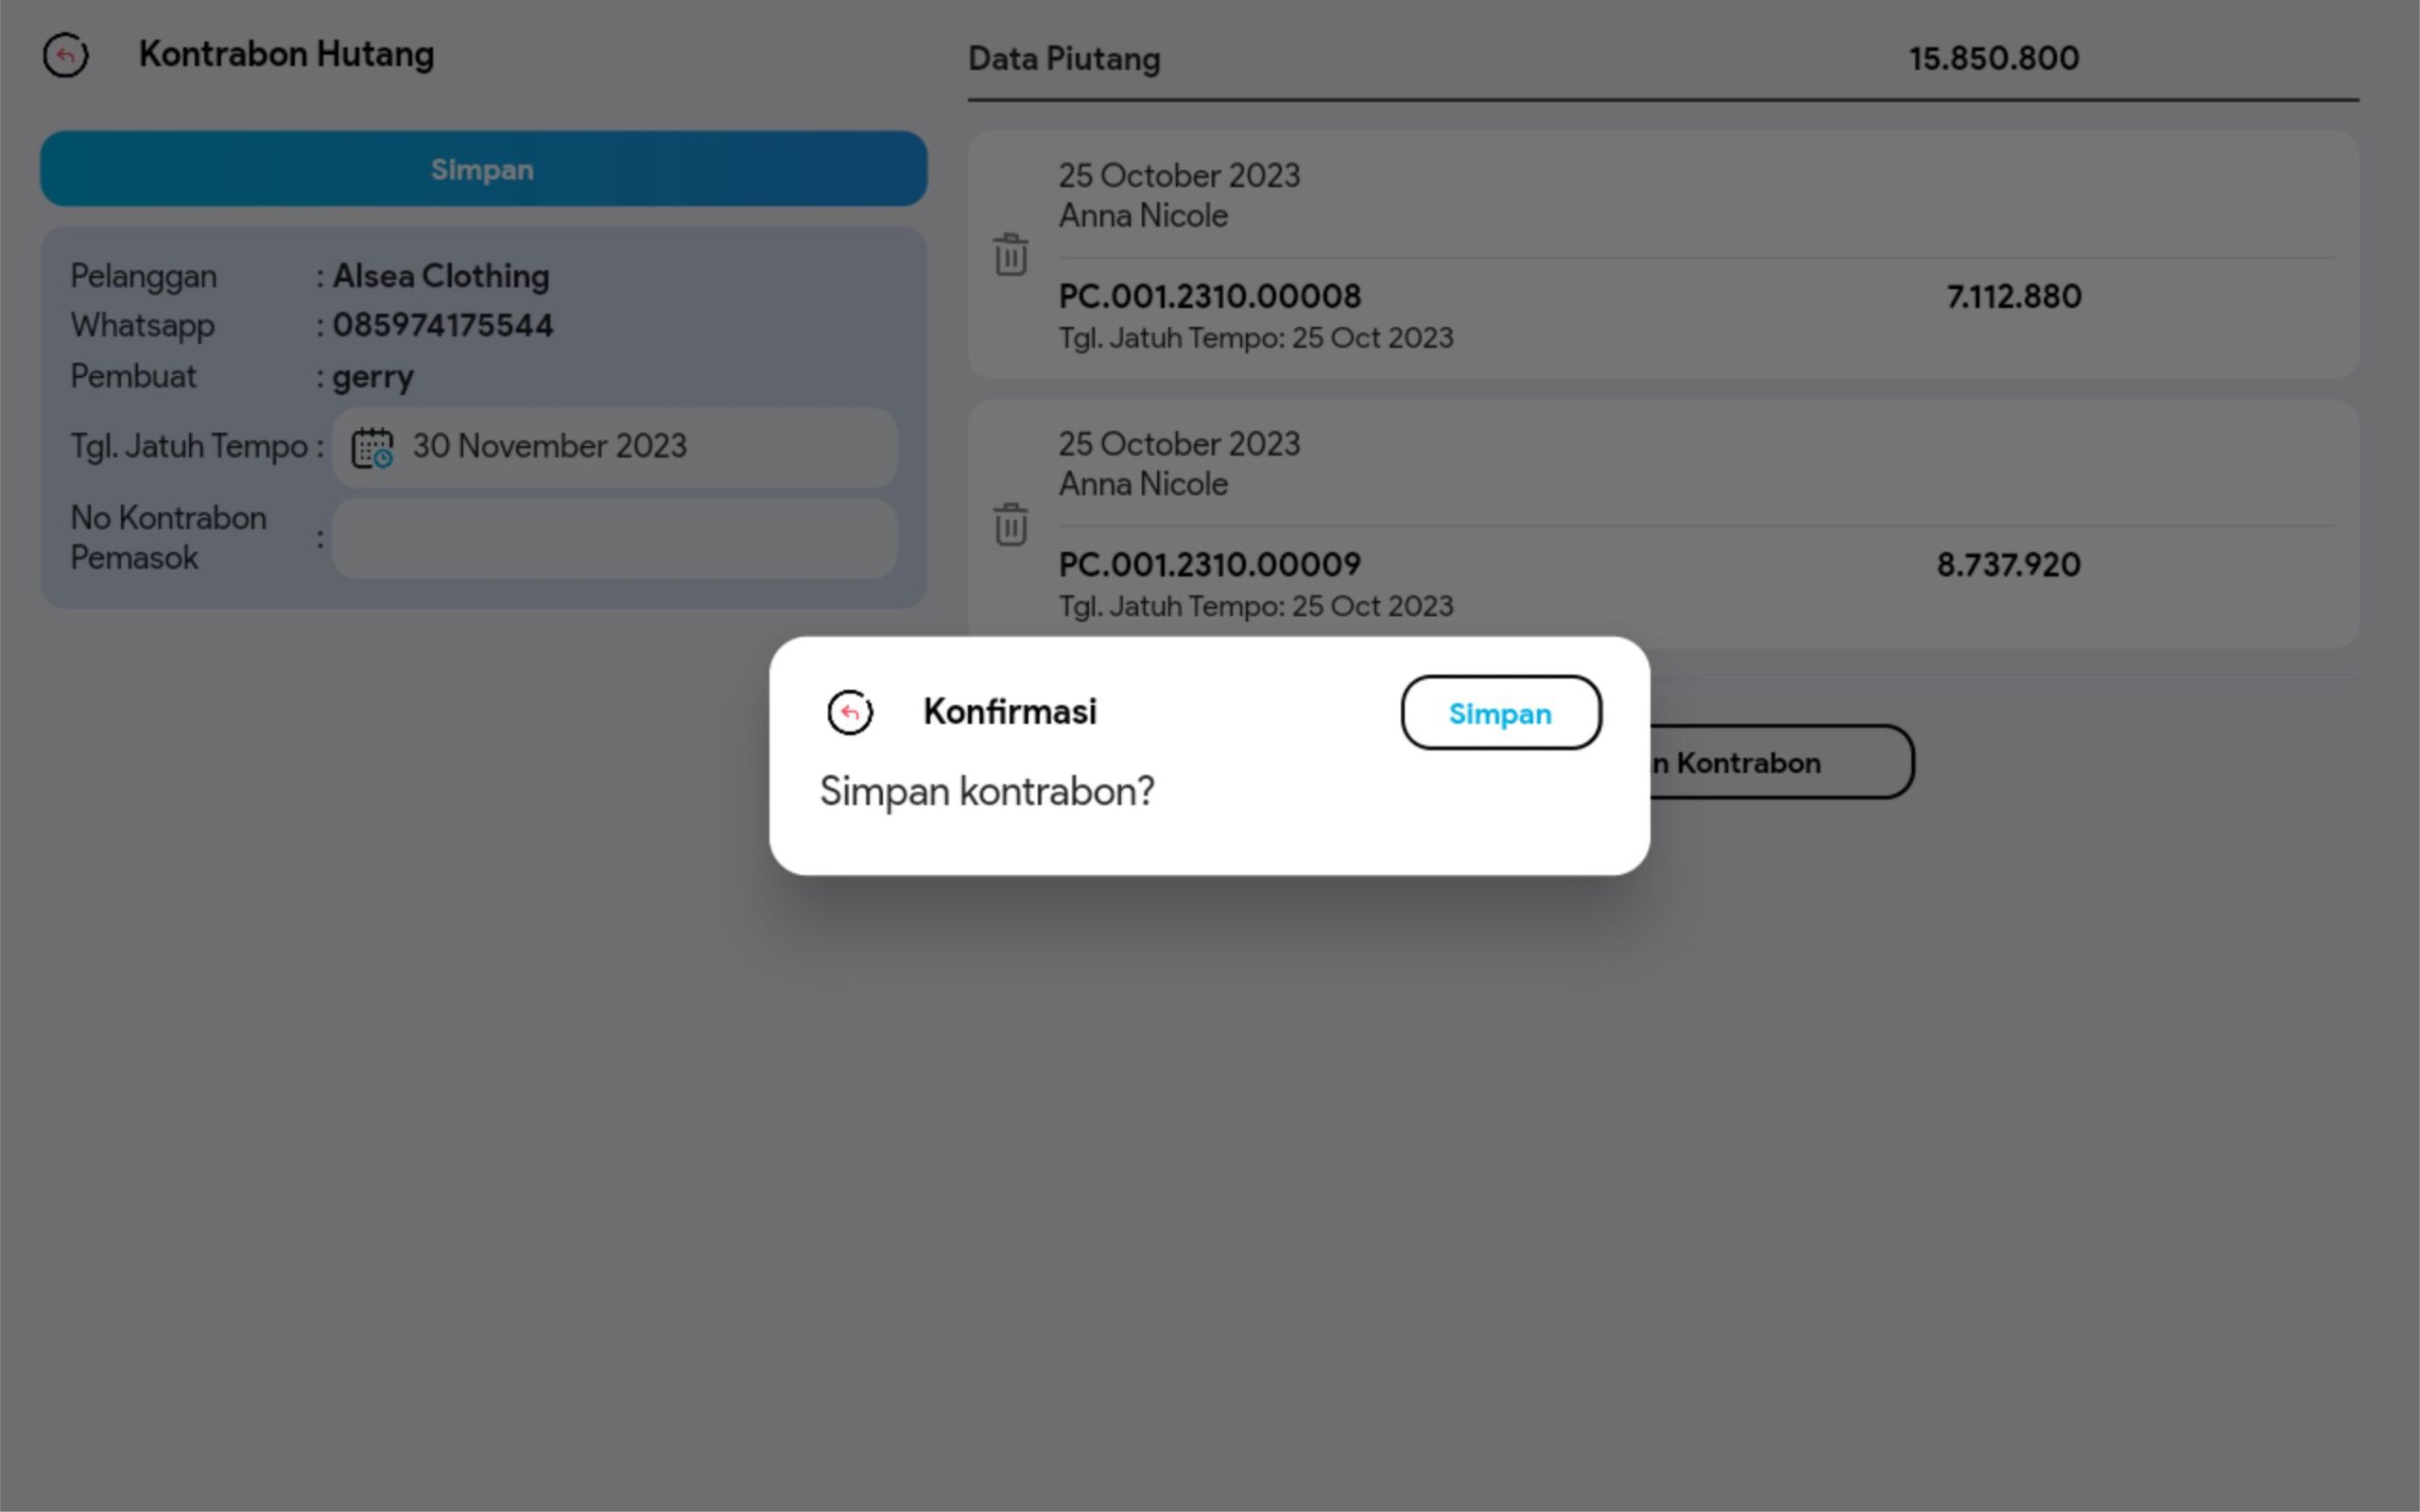This screenshot has width=2420, height=1512.
Task: Click back arrow beside Kontrabon Hutang title
Action: (x=66, y=55)
